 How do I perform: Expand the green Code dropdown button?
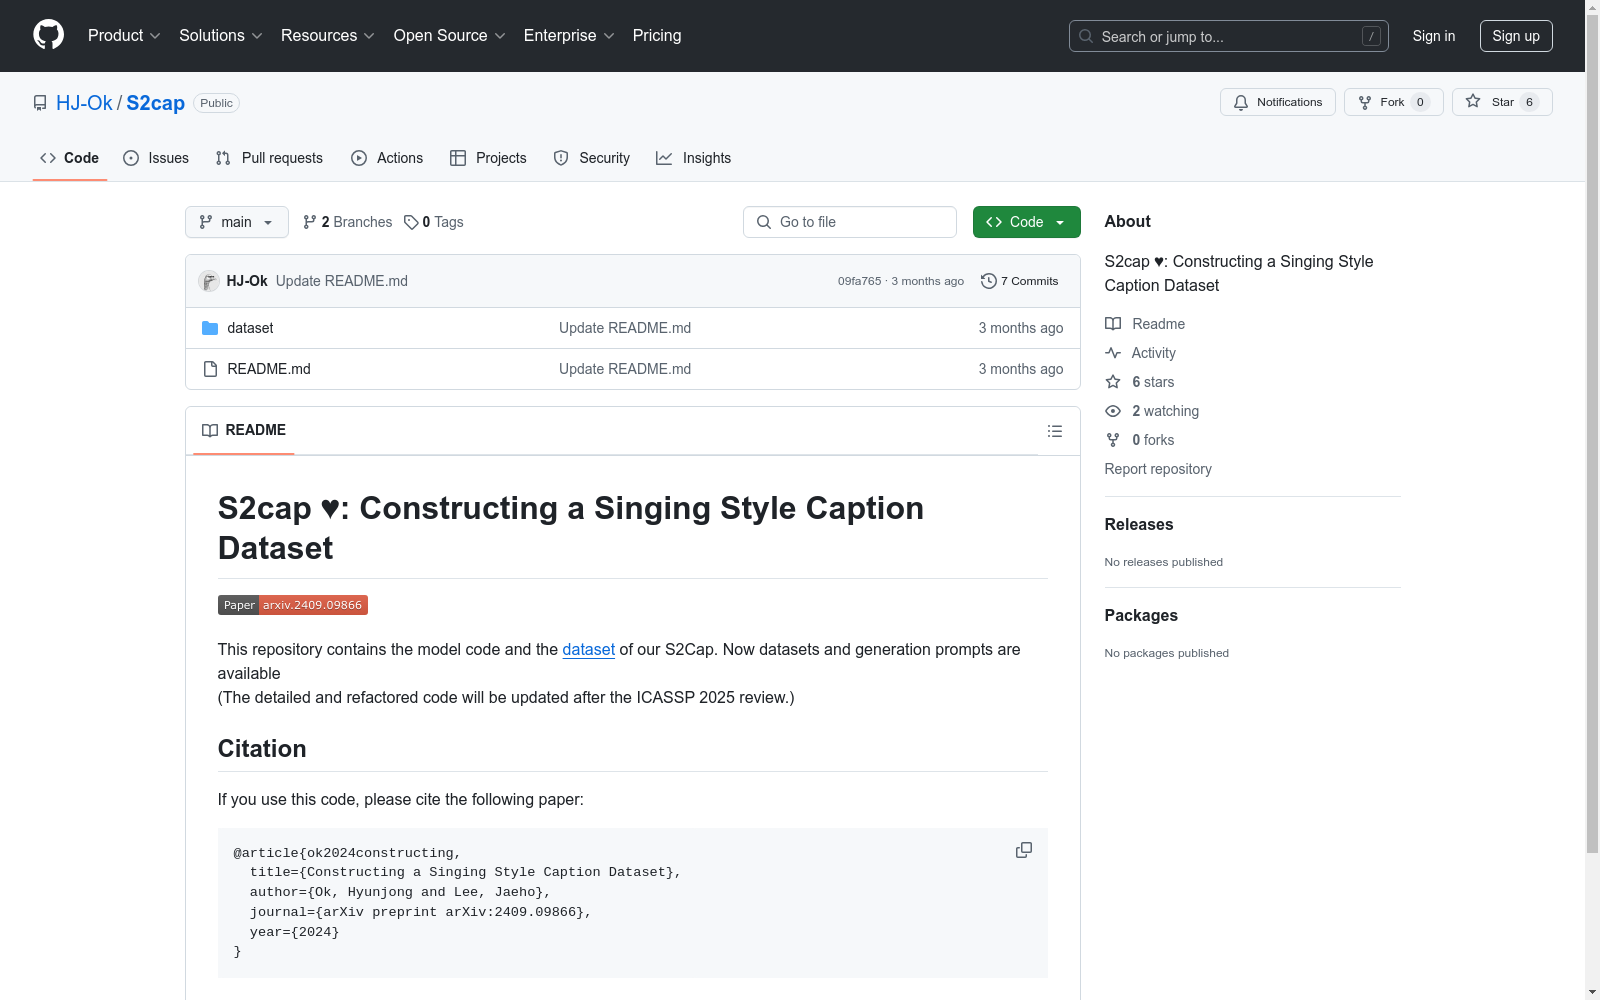click(1027, 222)
